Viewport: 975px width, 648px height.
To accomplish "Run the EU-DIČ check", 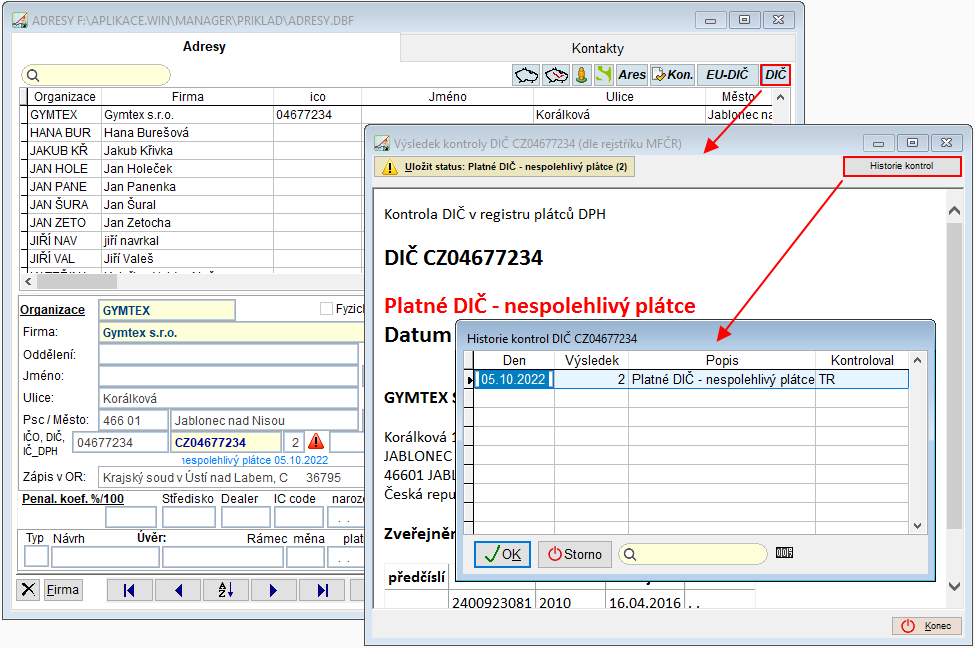I will (727, 75).
